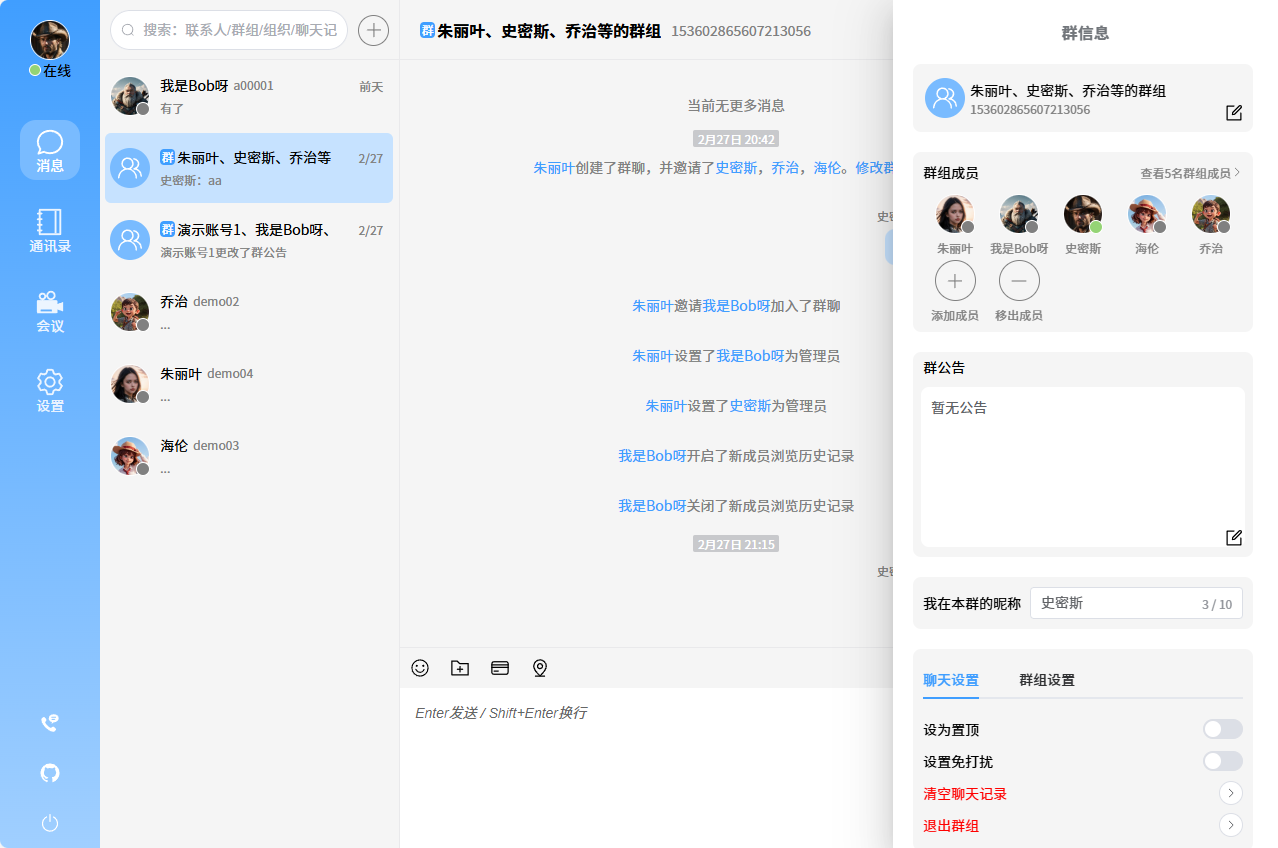Click the power logout icon

tap(50, 823)
